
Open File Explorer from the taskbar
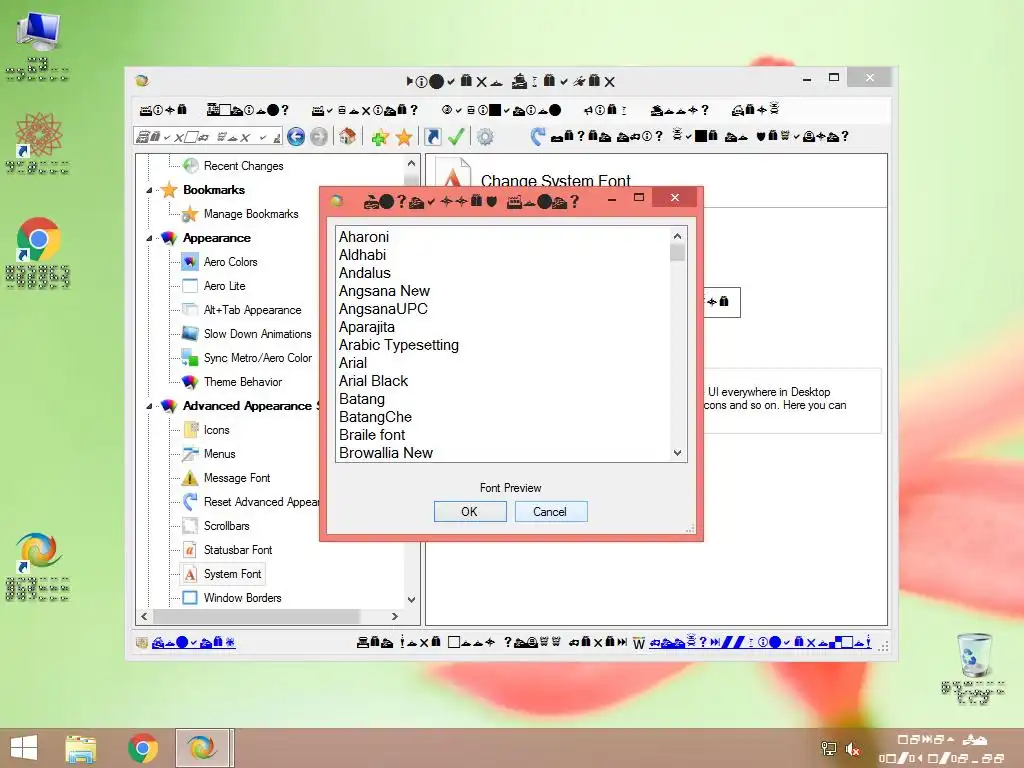81,748
